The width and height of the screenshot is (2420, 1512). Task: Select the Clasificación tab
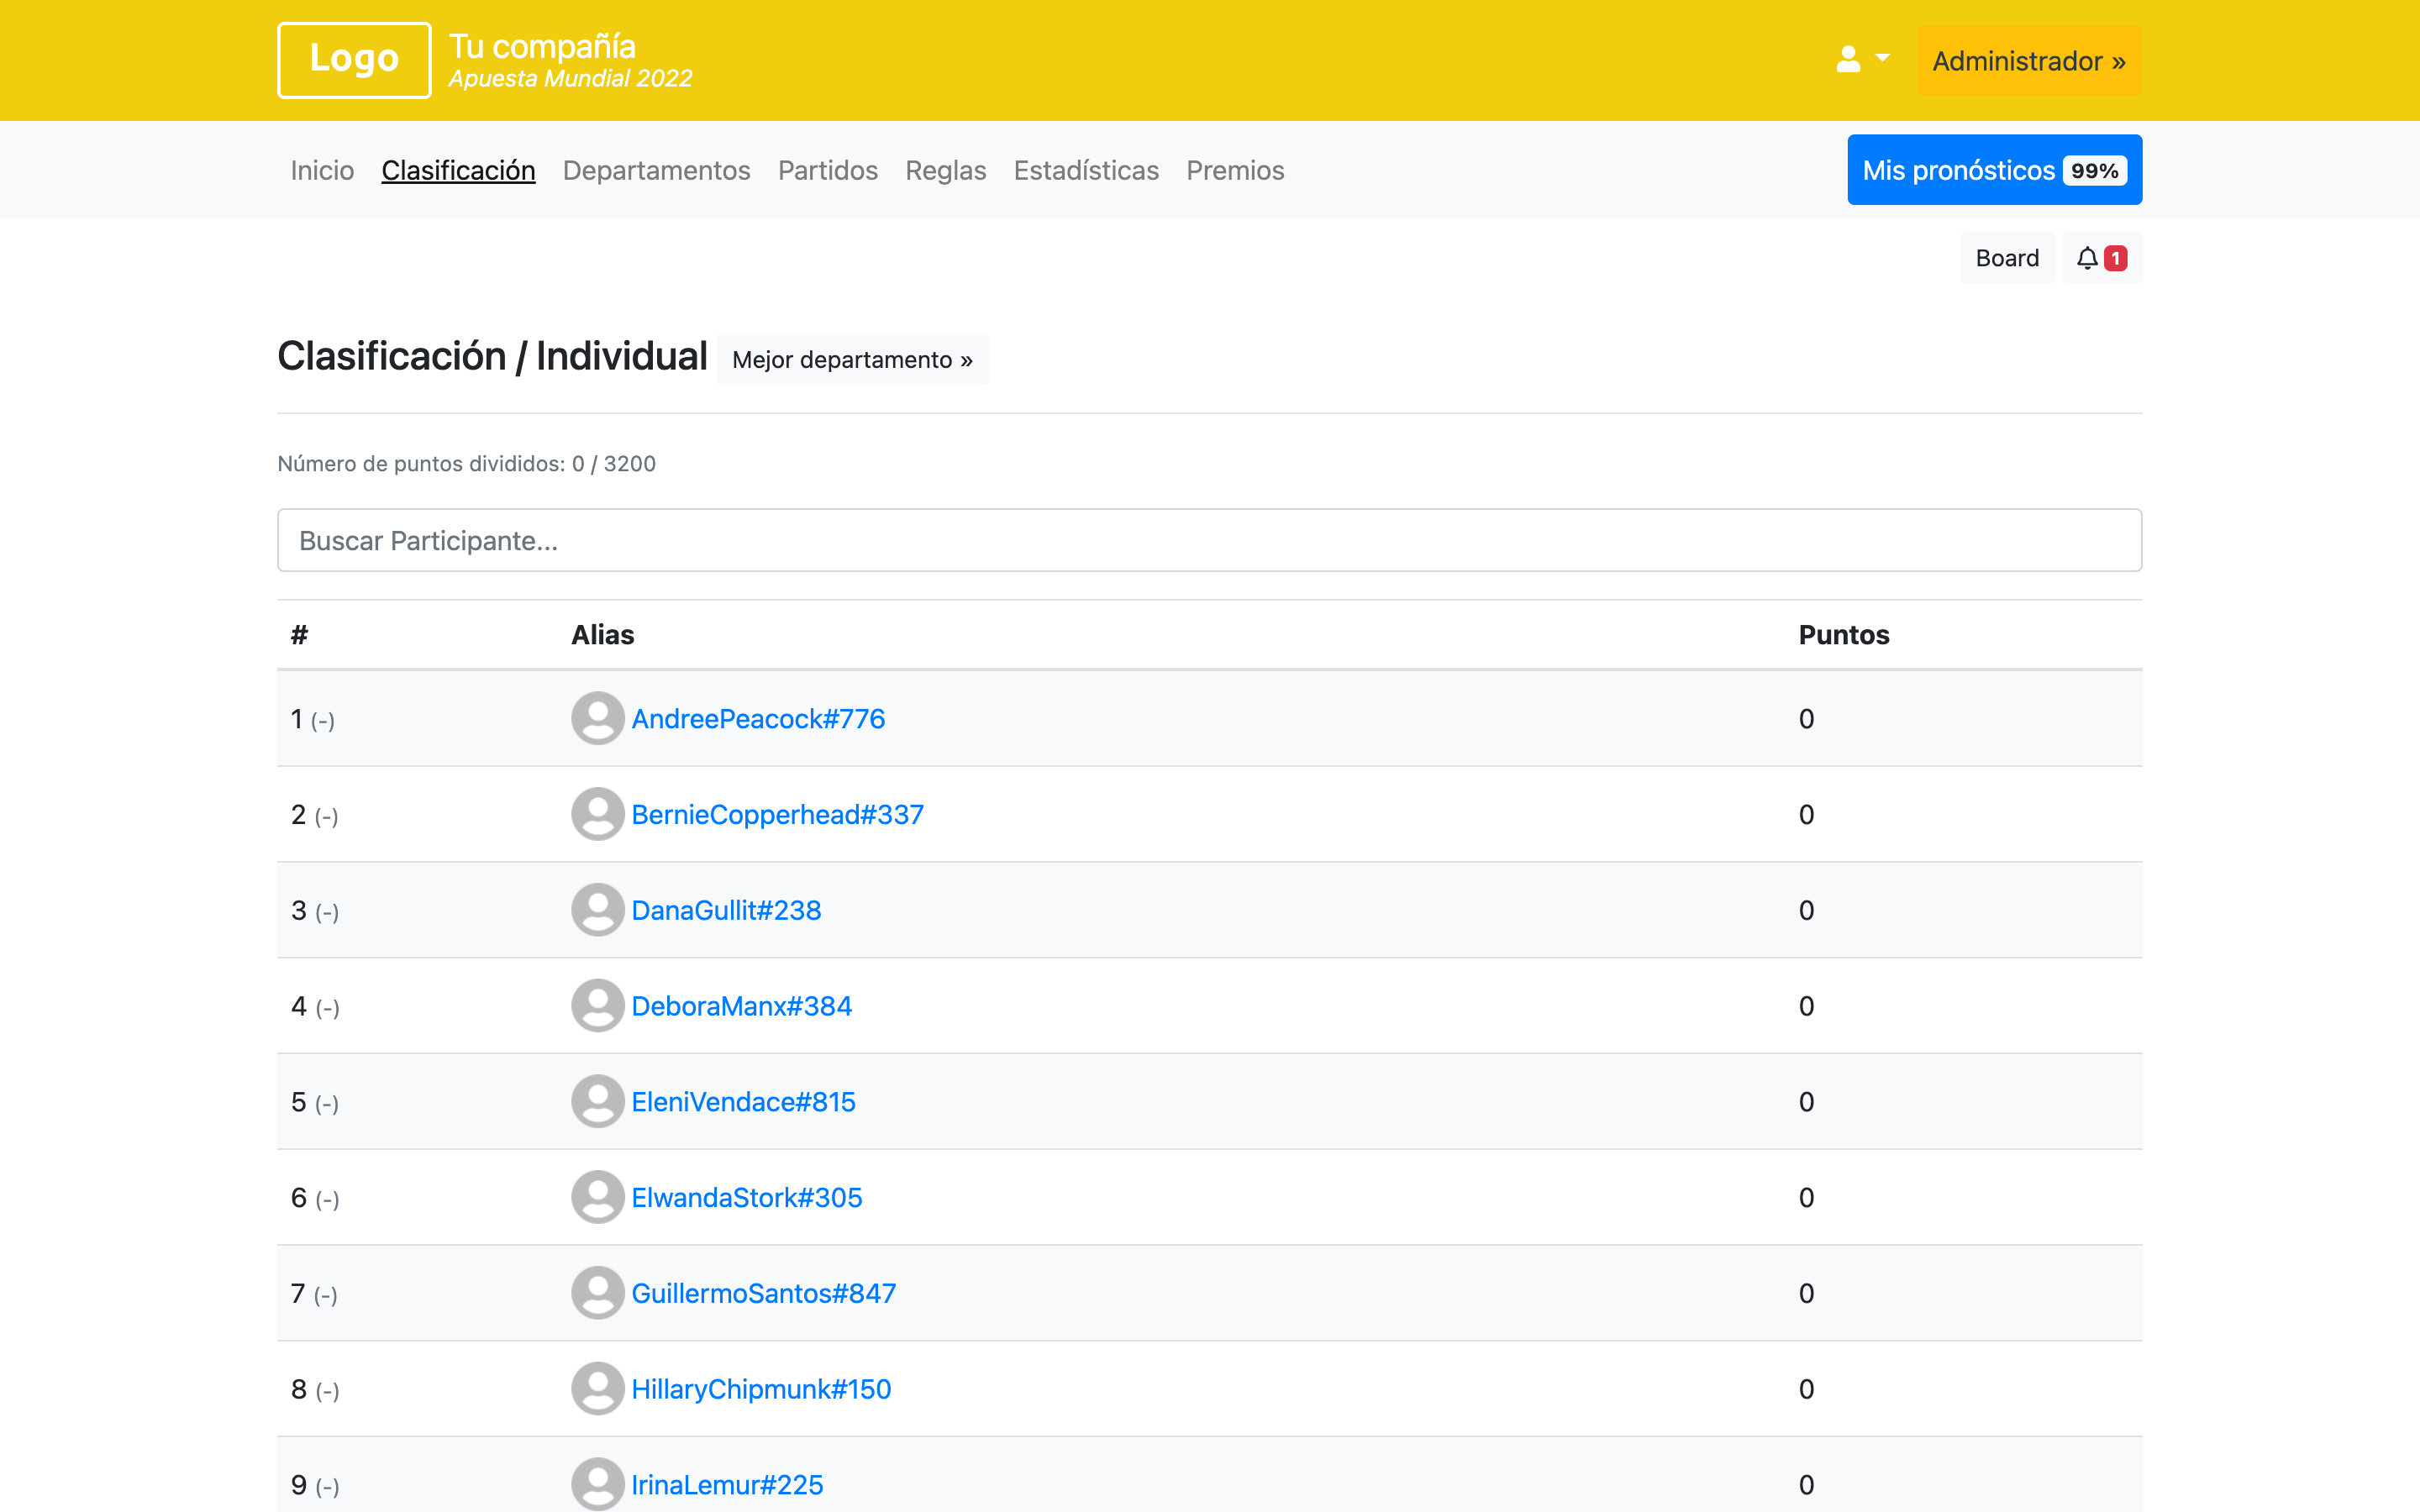(458, 170)
